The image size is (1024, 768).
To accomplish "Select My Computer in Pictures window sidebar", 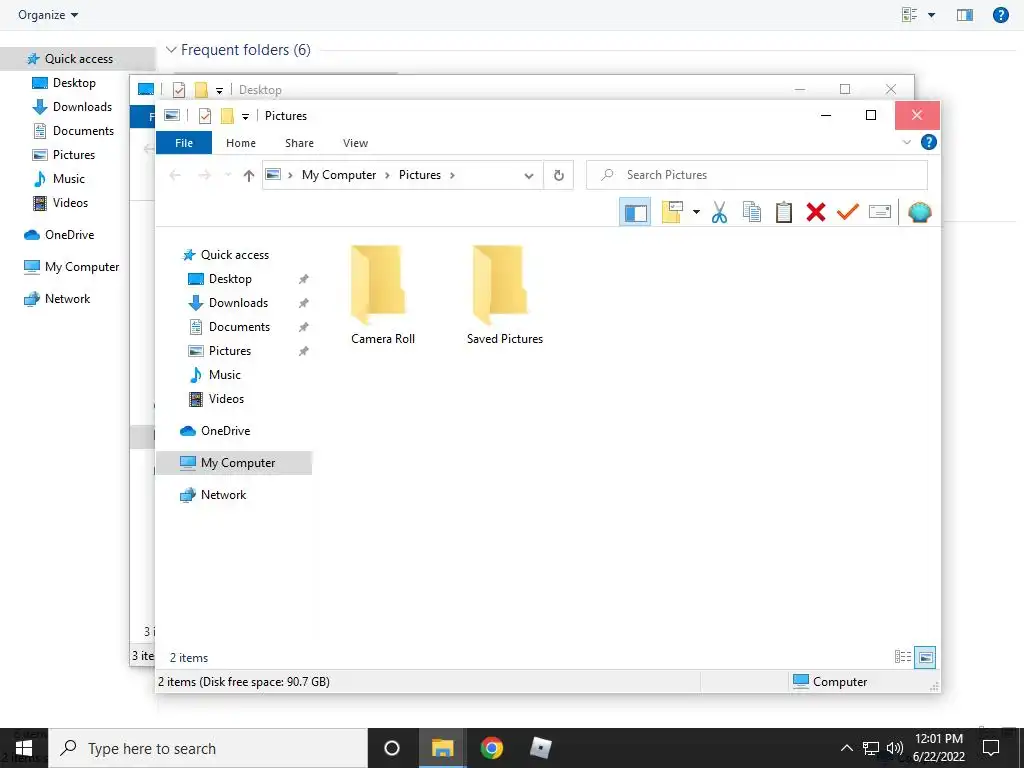I will (234, 463).
